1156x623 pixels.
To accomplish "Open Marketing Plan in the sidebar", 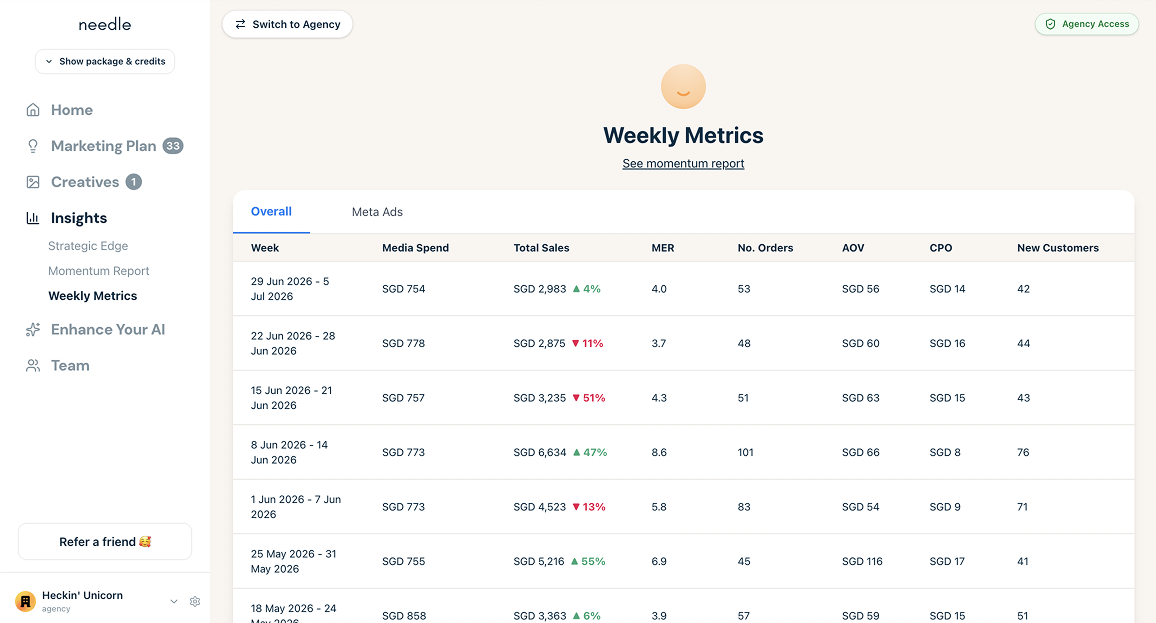I will click(x=103, y=146).
